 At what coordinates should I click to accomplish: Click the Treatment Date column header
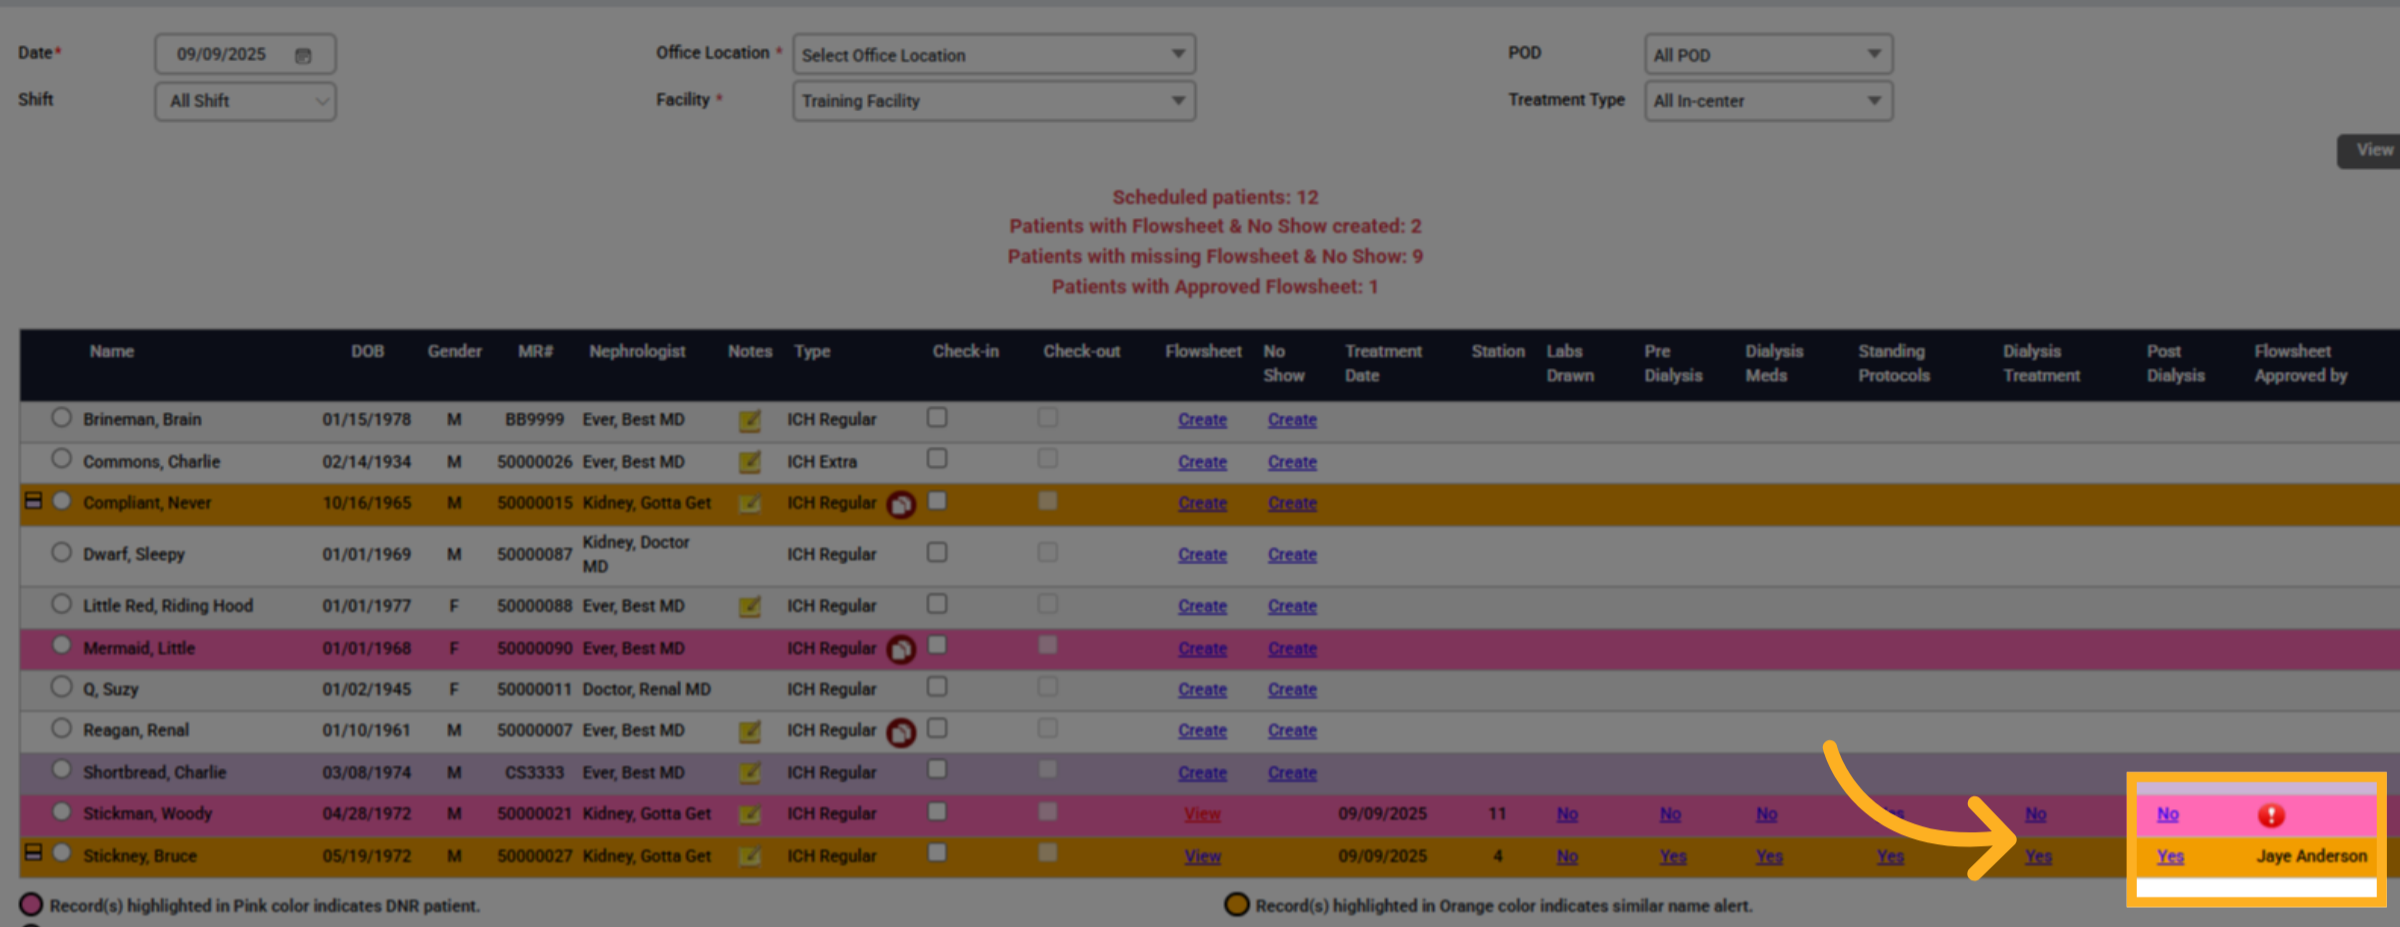click(x=1383, y=363)
